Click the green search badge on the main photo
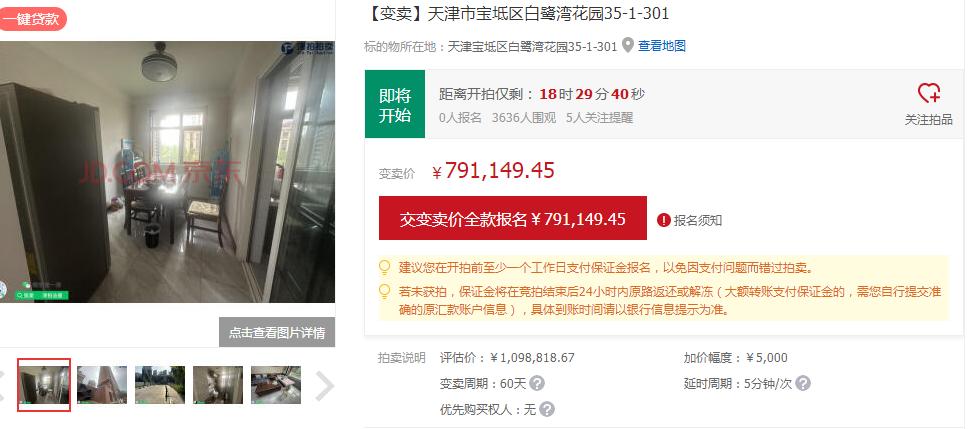969x429 pixels. [x=27, y=296]
